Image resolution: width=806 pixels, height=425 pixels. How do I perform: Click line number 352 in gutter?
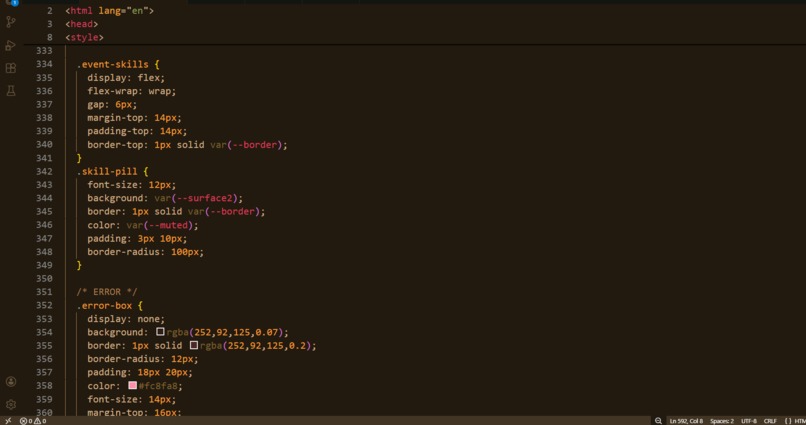(44, 305)
